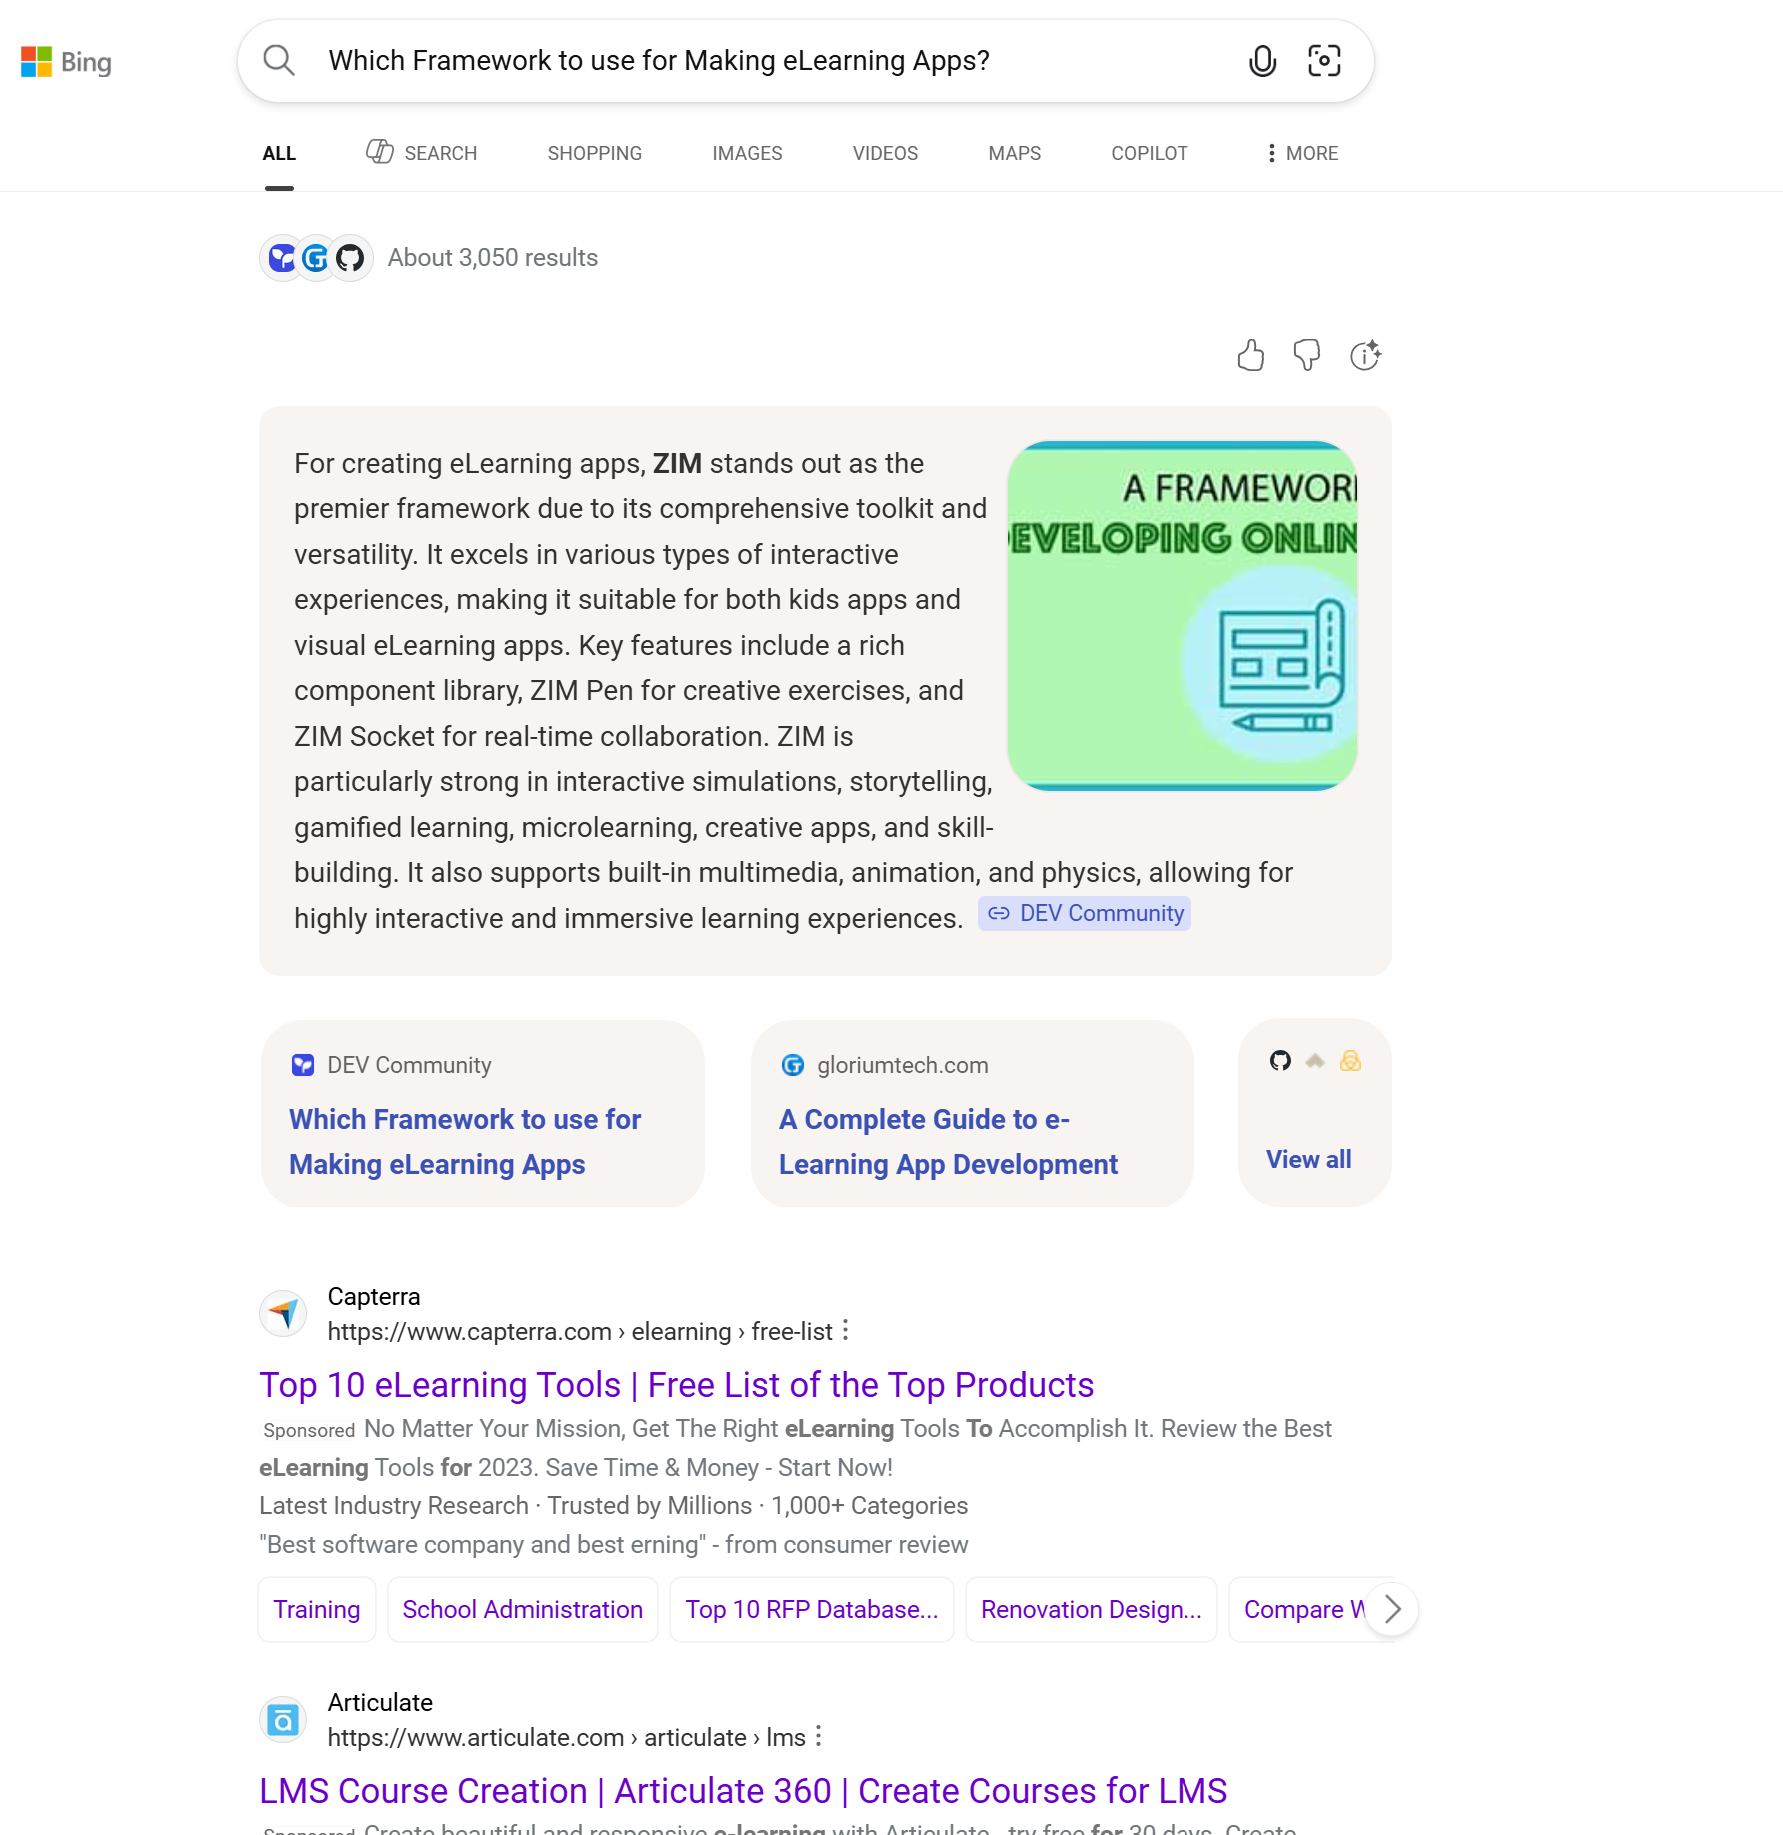Viewport: 1783px width, 1835px height.
Task: Activate voice search microphone icon
Action: pos(1262,61)
